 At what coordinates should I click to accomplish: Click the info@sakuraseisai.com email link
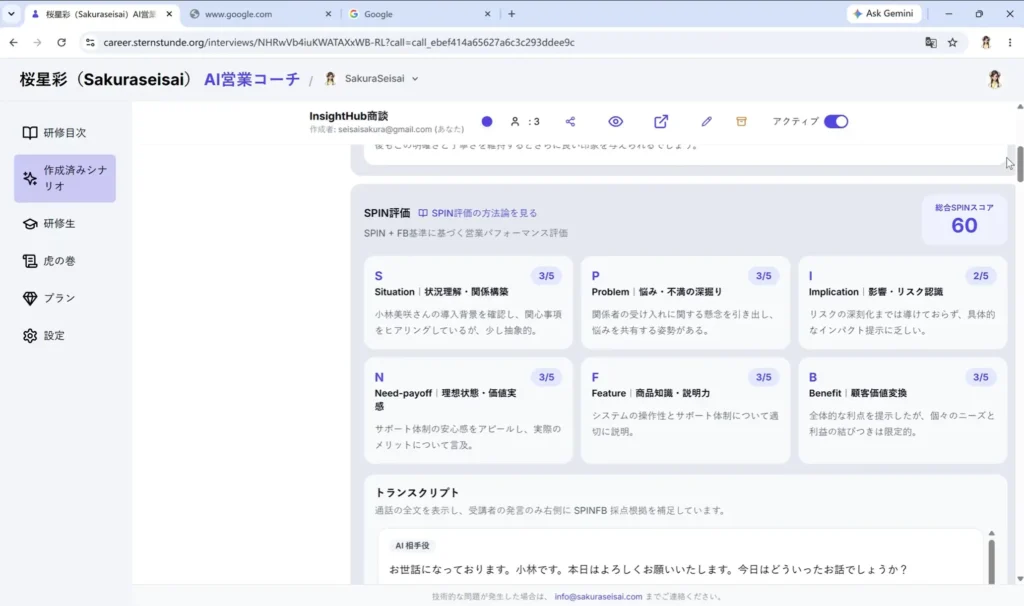[598, 596]
